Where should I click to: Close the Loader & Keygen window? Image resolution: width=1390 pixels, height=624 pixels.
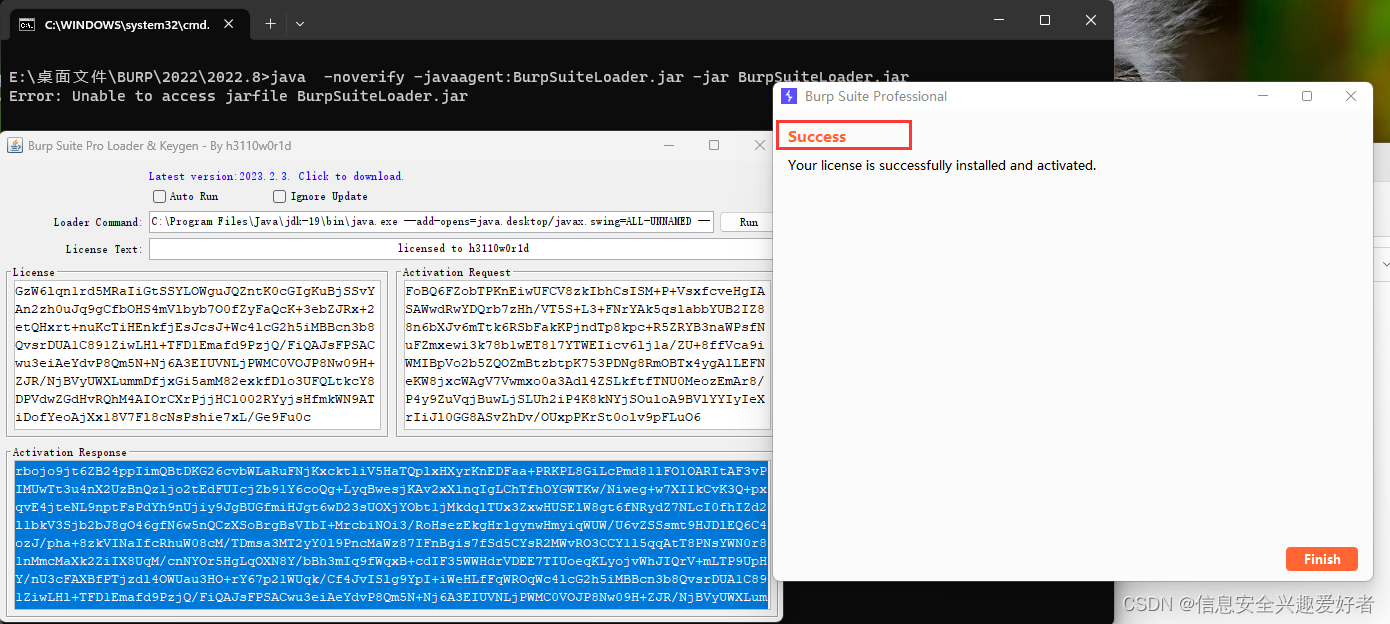point(759,145)
